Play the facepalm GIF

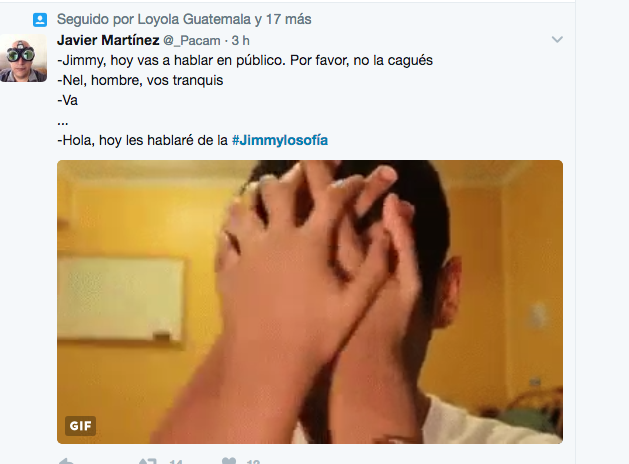click(310, 302)
